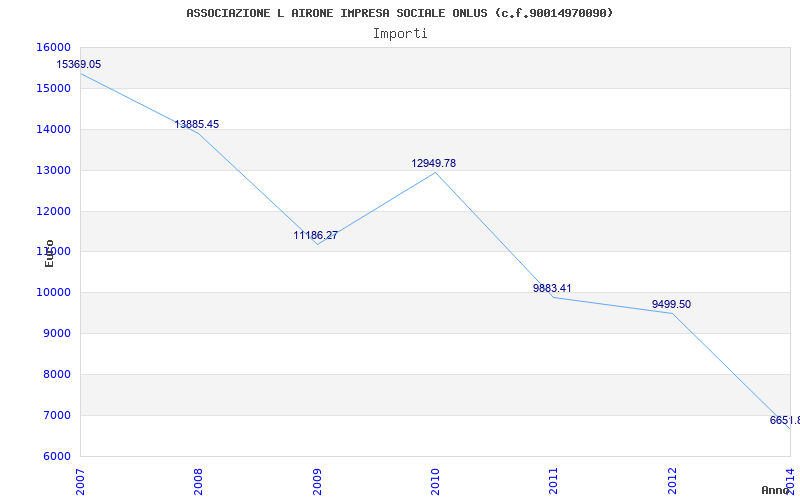
Task: Click the 9883.41 data label
Action: coord(552,288)
